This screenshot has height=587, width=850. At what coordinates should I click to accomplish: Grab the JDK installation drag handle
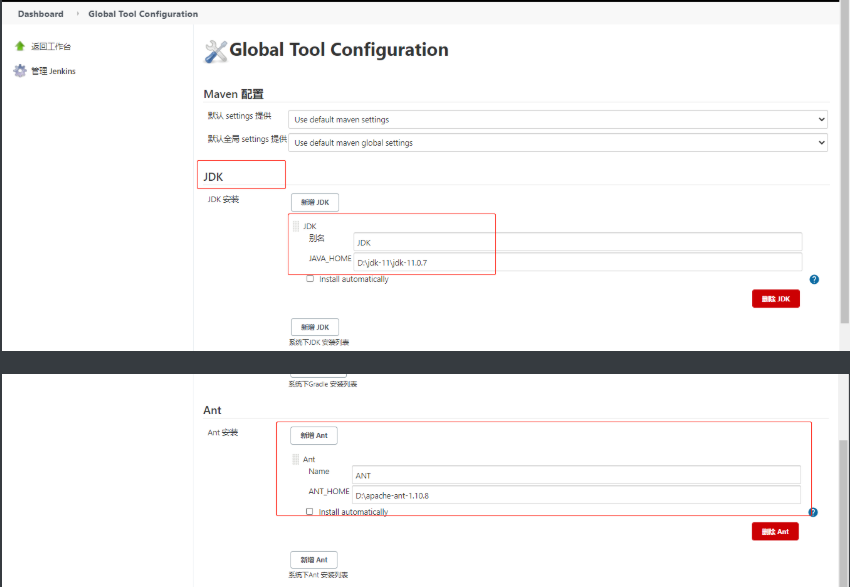click(x=296, y=226)
